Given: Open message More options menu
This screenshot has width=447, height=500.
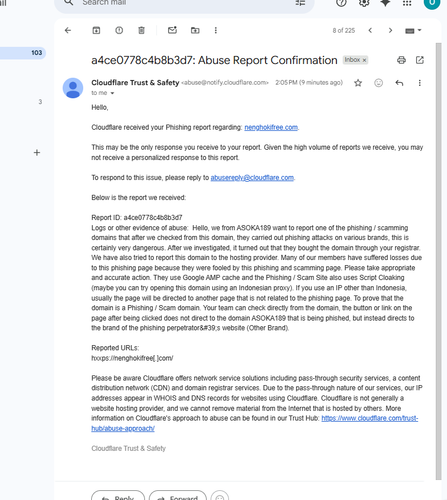Looking at the screenshot, I should (420, 83).
